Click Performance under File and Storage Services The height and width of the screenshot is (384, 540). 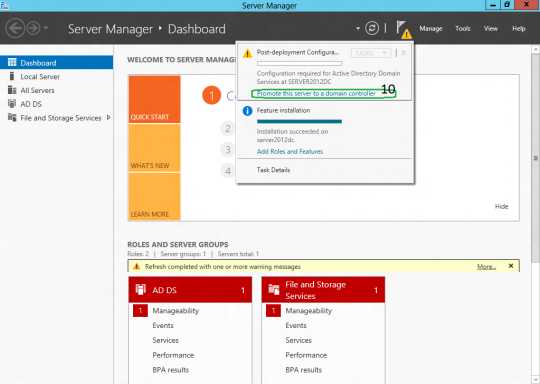306,355
